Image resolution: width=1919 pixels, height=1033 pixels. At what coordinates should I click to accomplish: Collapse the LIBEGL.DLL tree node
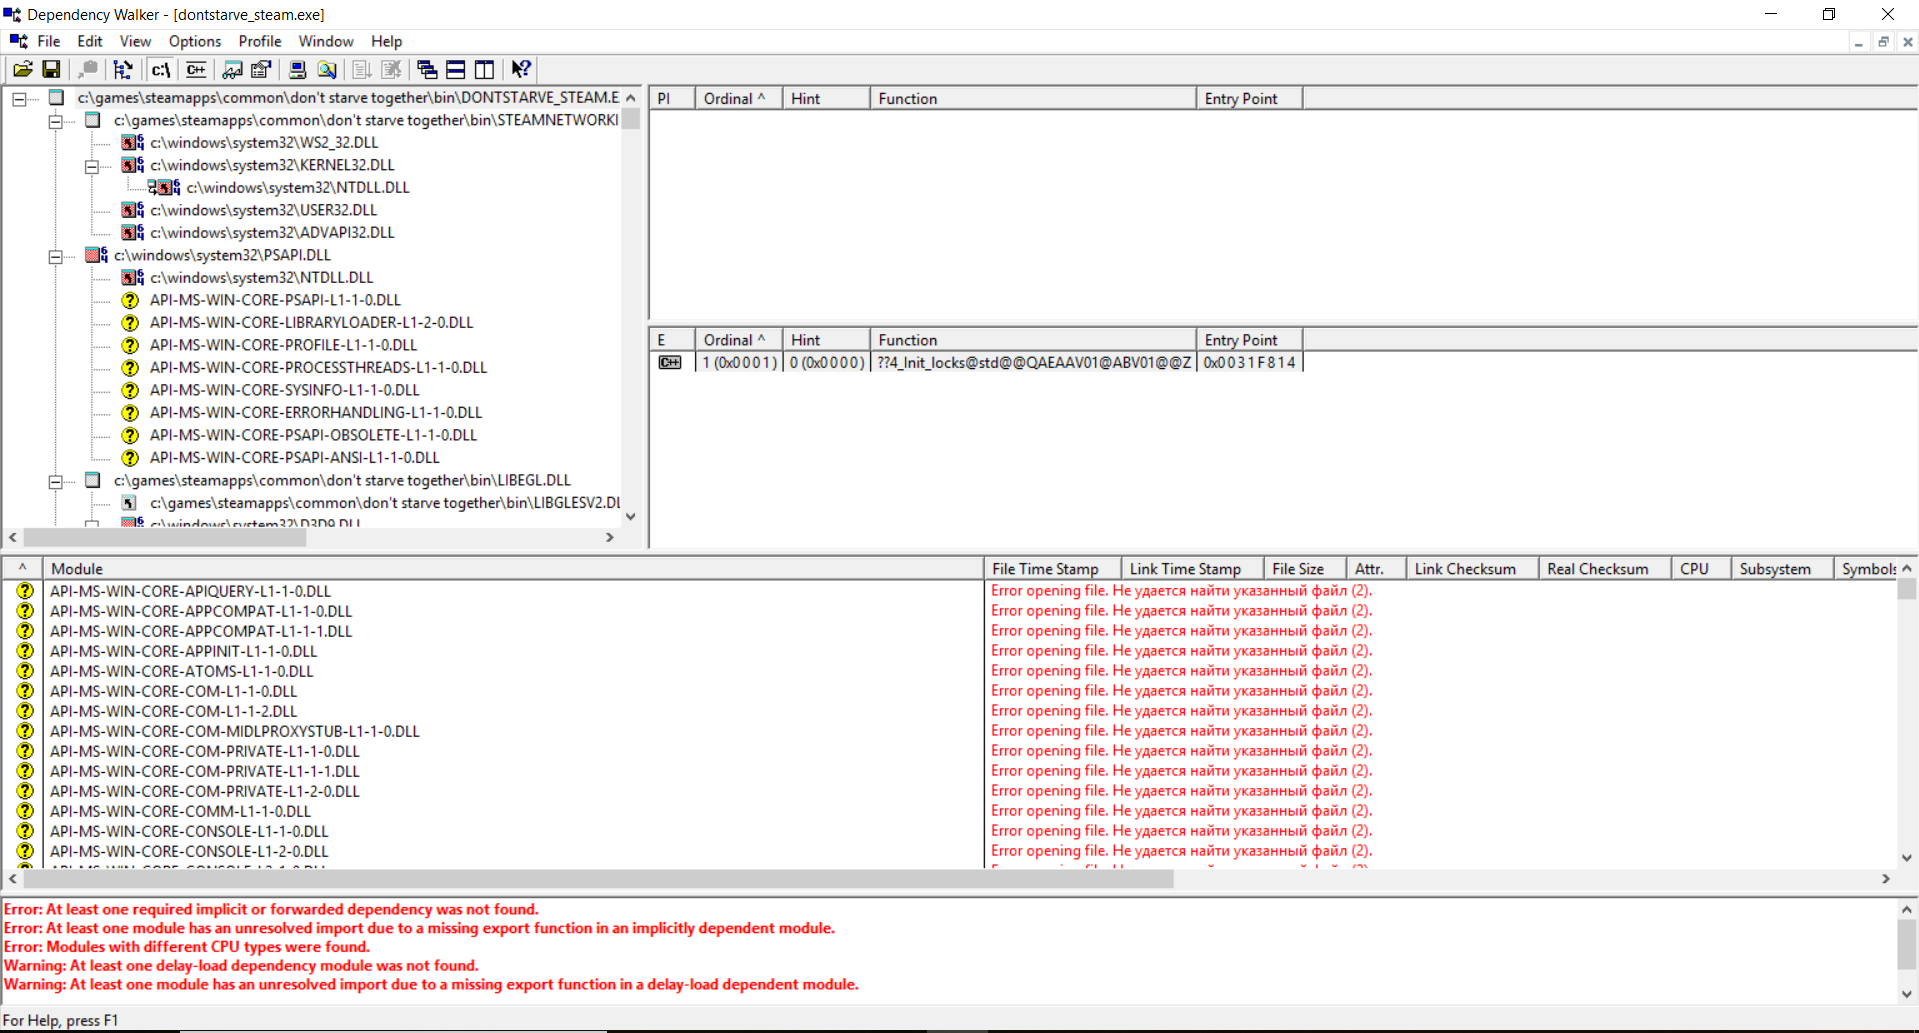55,481
